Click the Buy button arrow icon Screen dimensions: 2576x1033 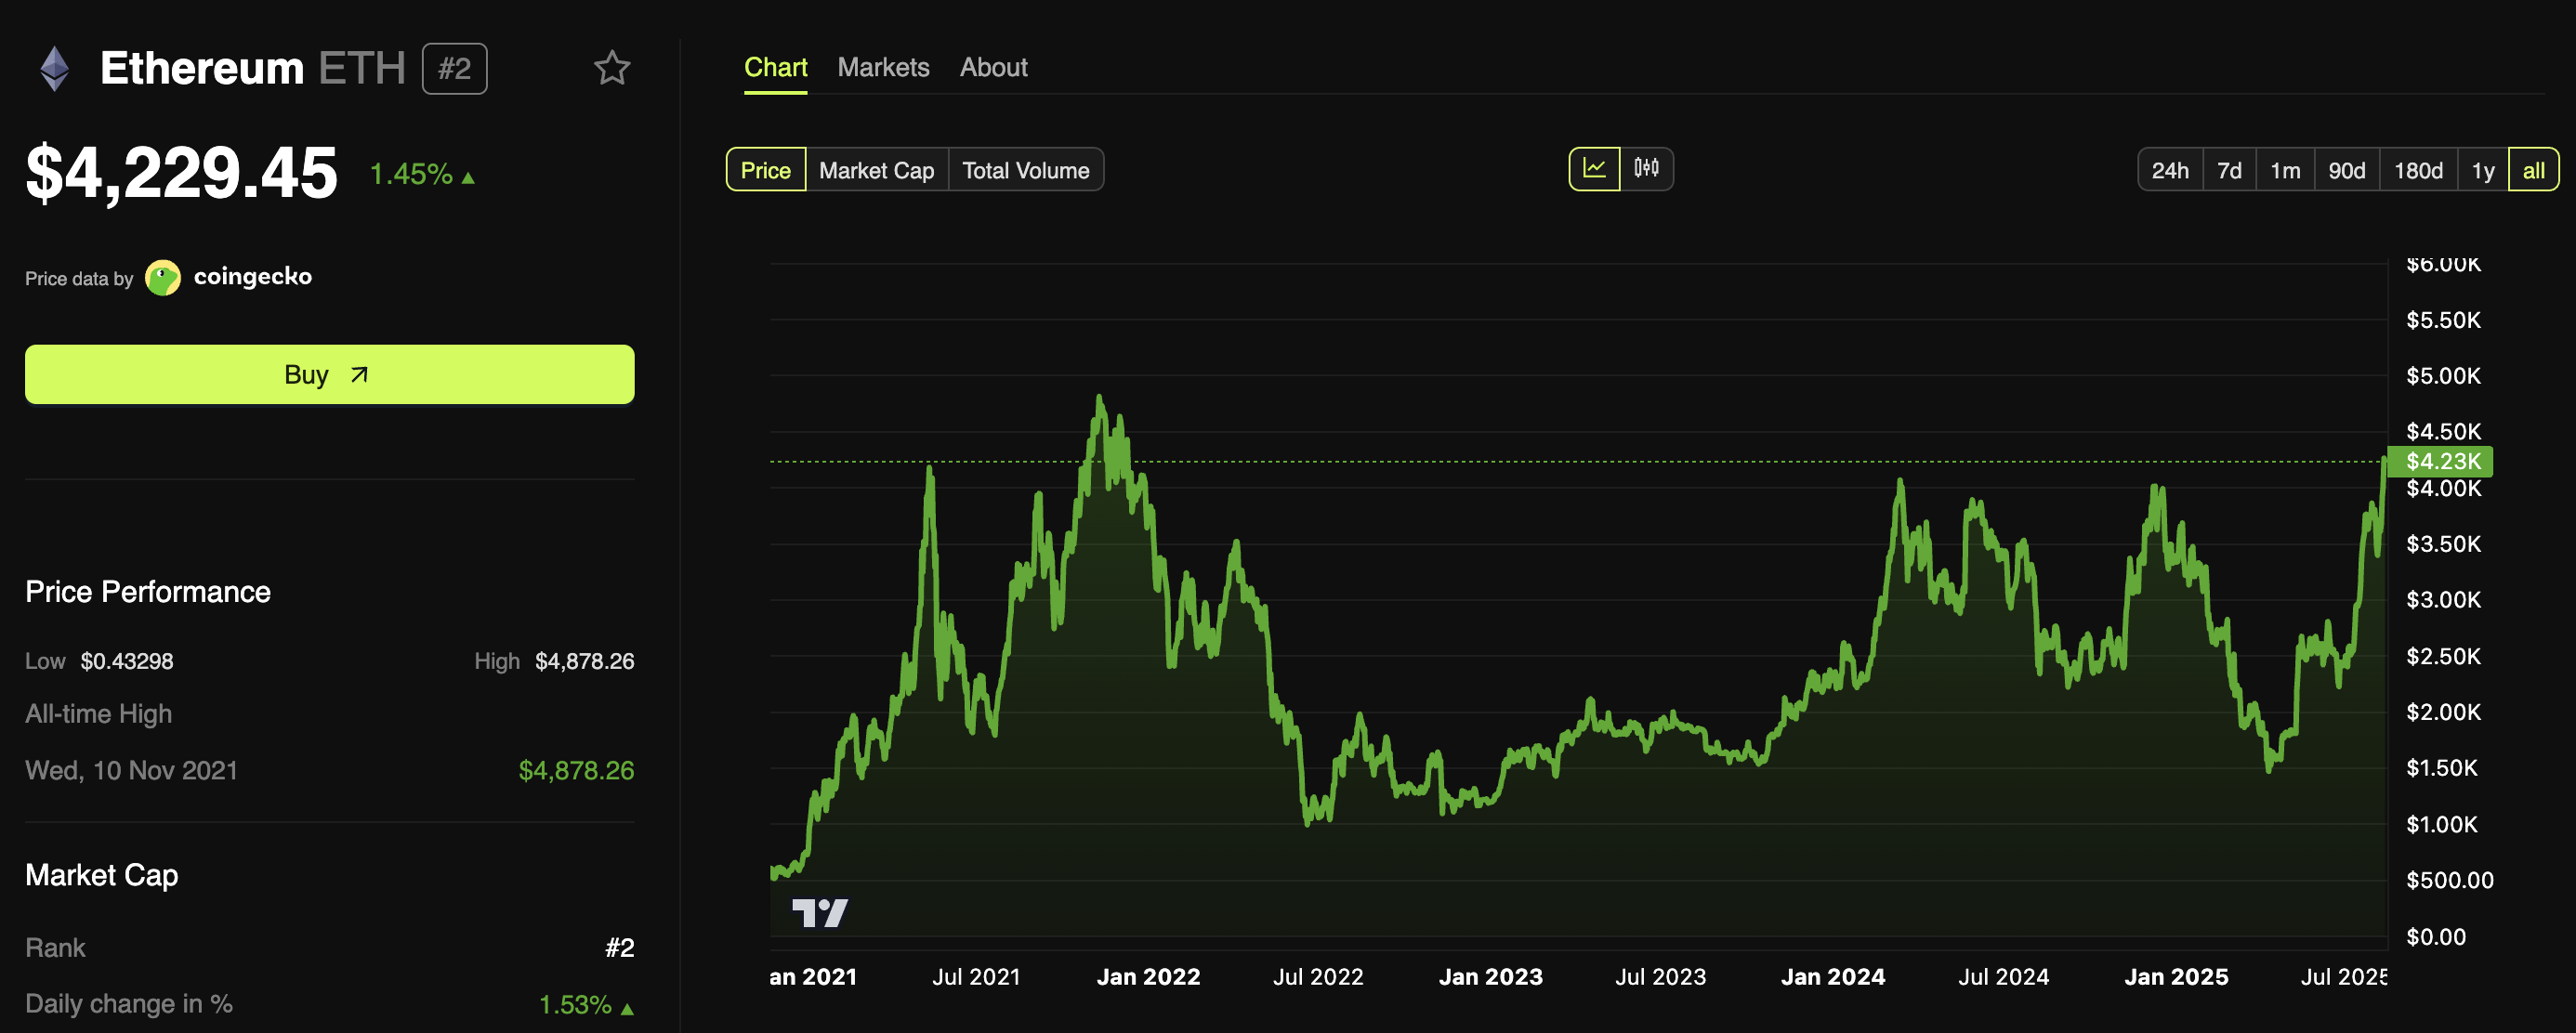359,375
